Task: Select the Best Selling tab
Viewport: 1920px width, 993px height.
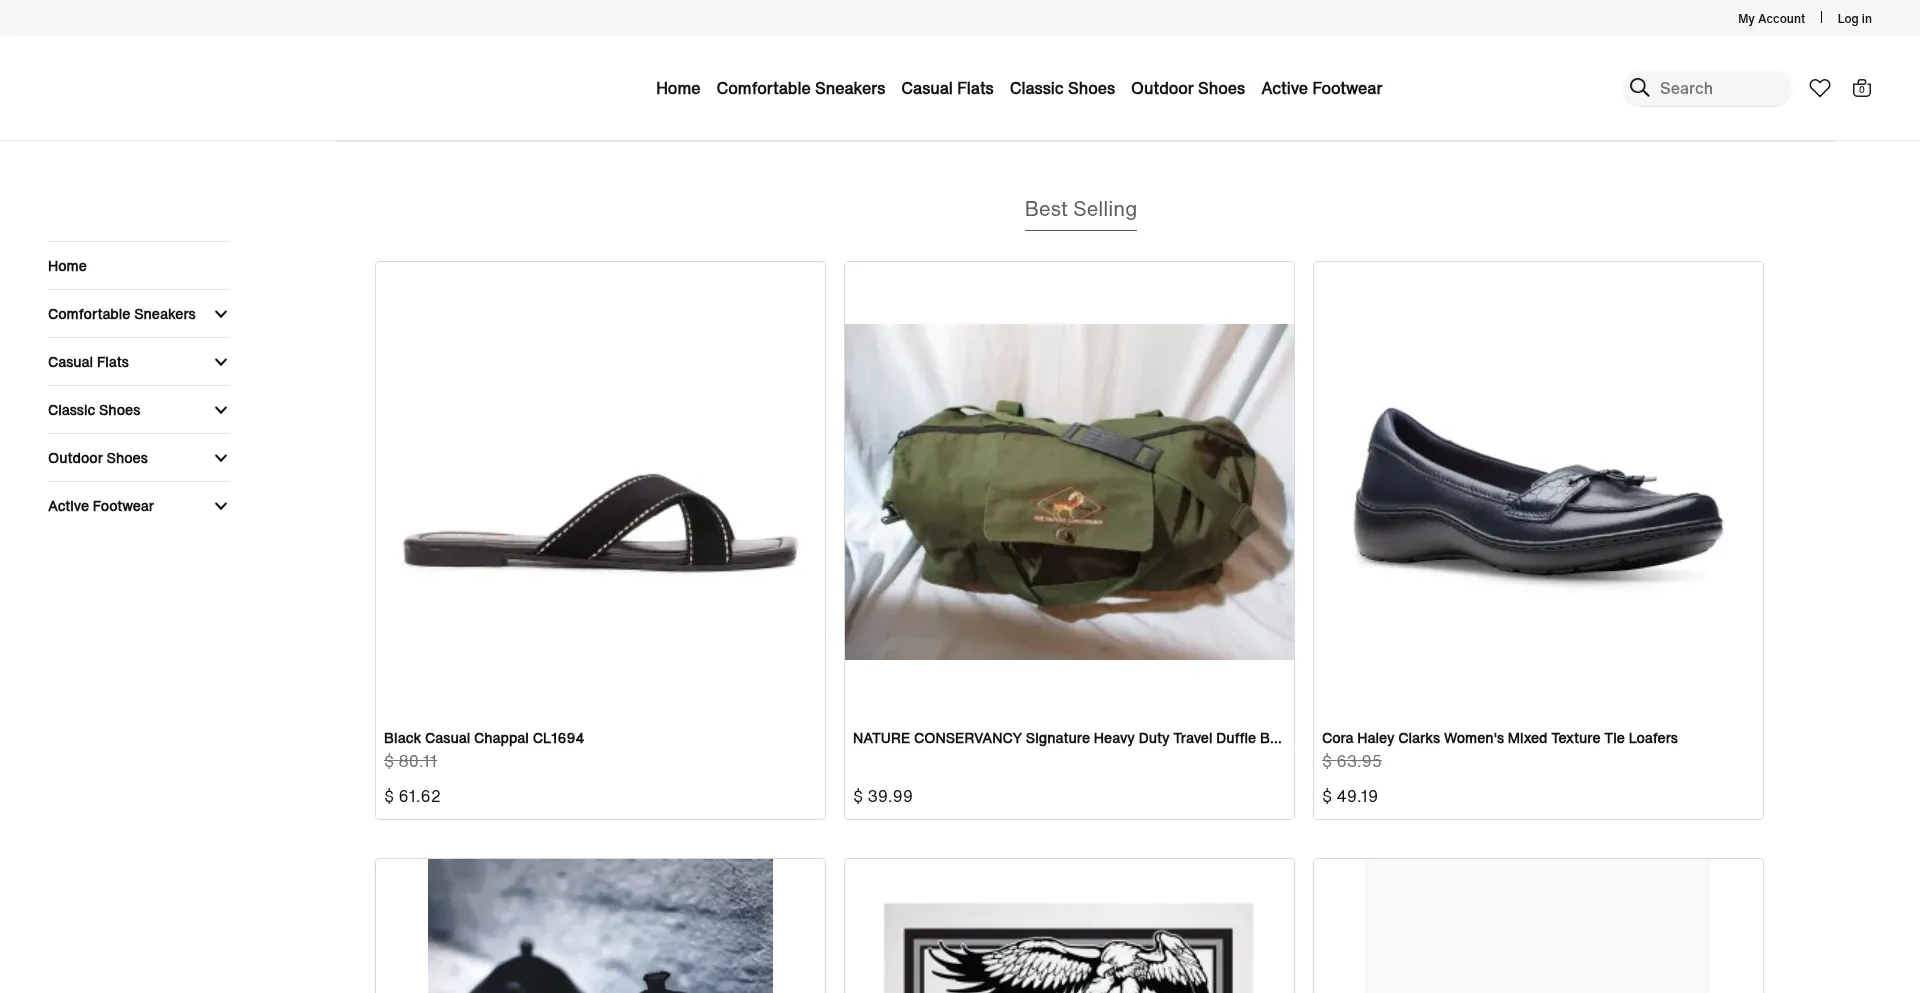Action: (1080, 209)
